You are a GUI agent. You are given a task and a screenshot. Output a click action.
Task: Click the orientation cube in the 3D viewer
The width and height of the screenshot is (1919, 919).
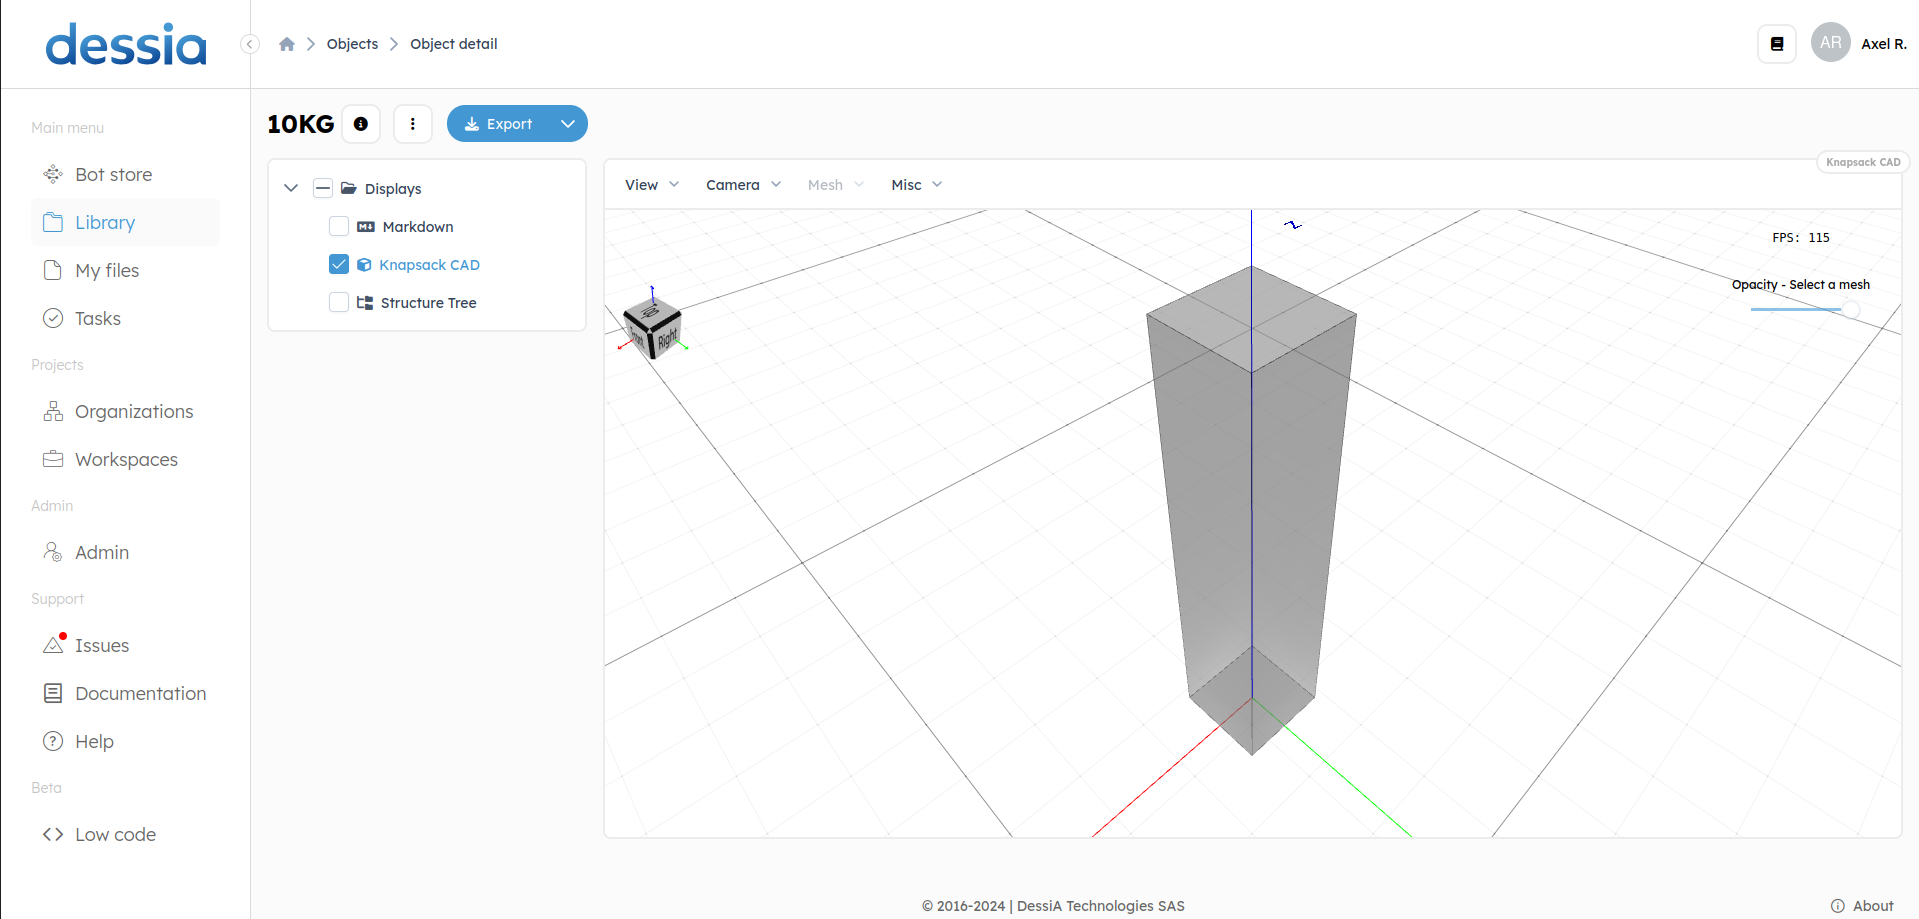coord(653,327)
